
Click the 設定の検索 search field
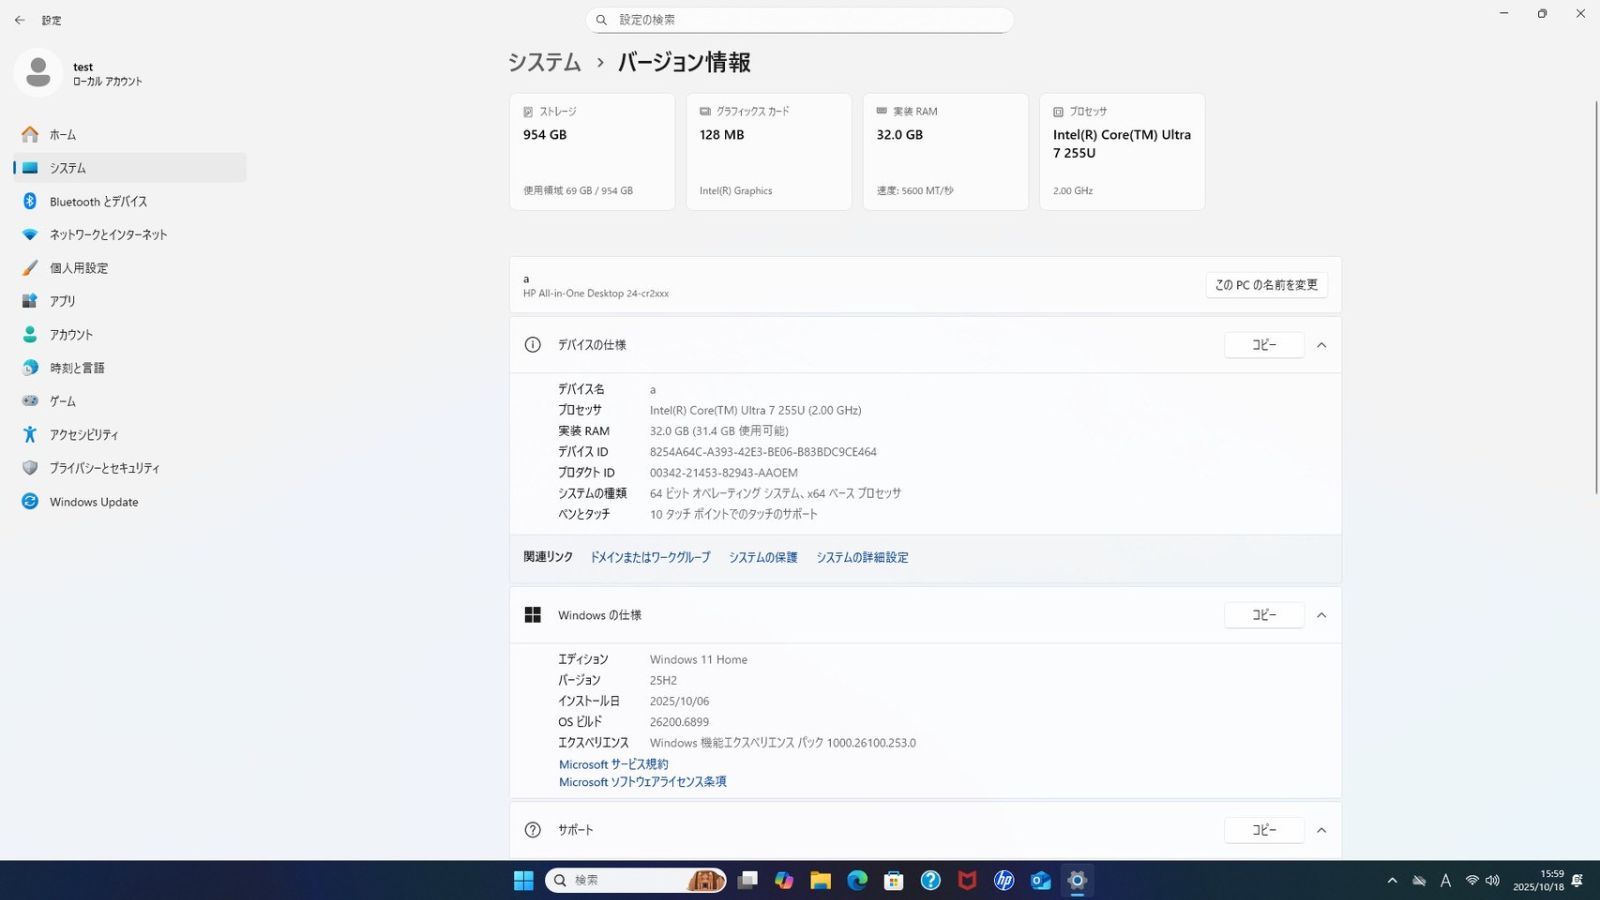pyautogui.click(x=800, y=20)
